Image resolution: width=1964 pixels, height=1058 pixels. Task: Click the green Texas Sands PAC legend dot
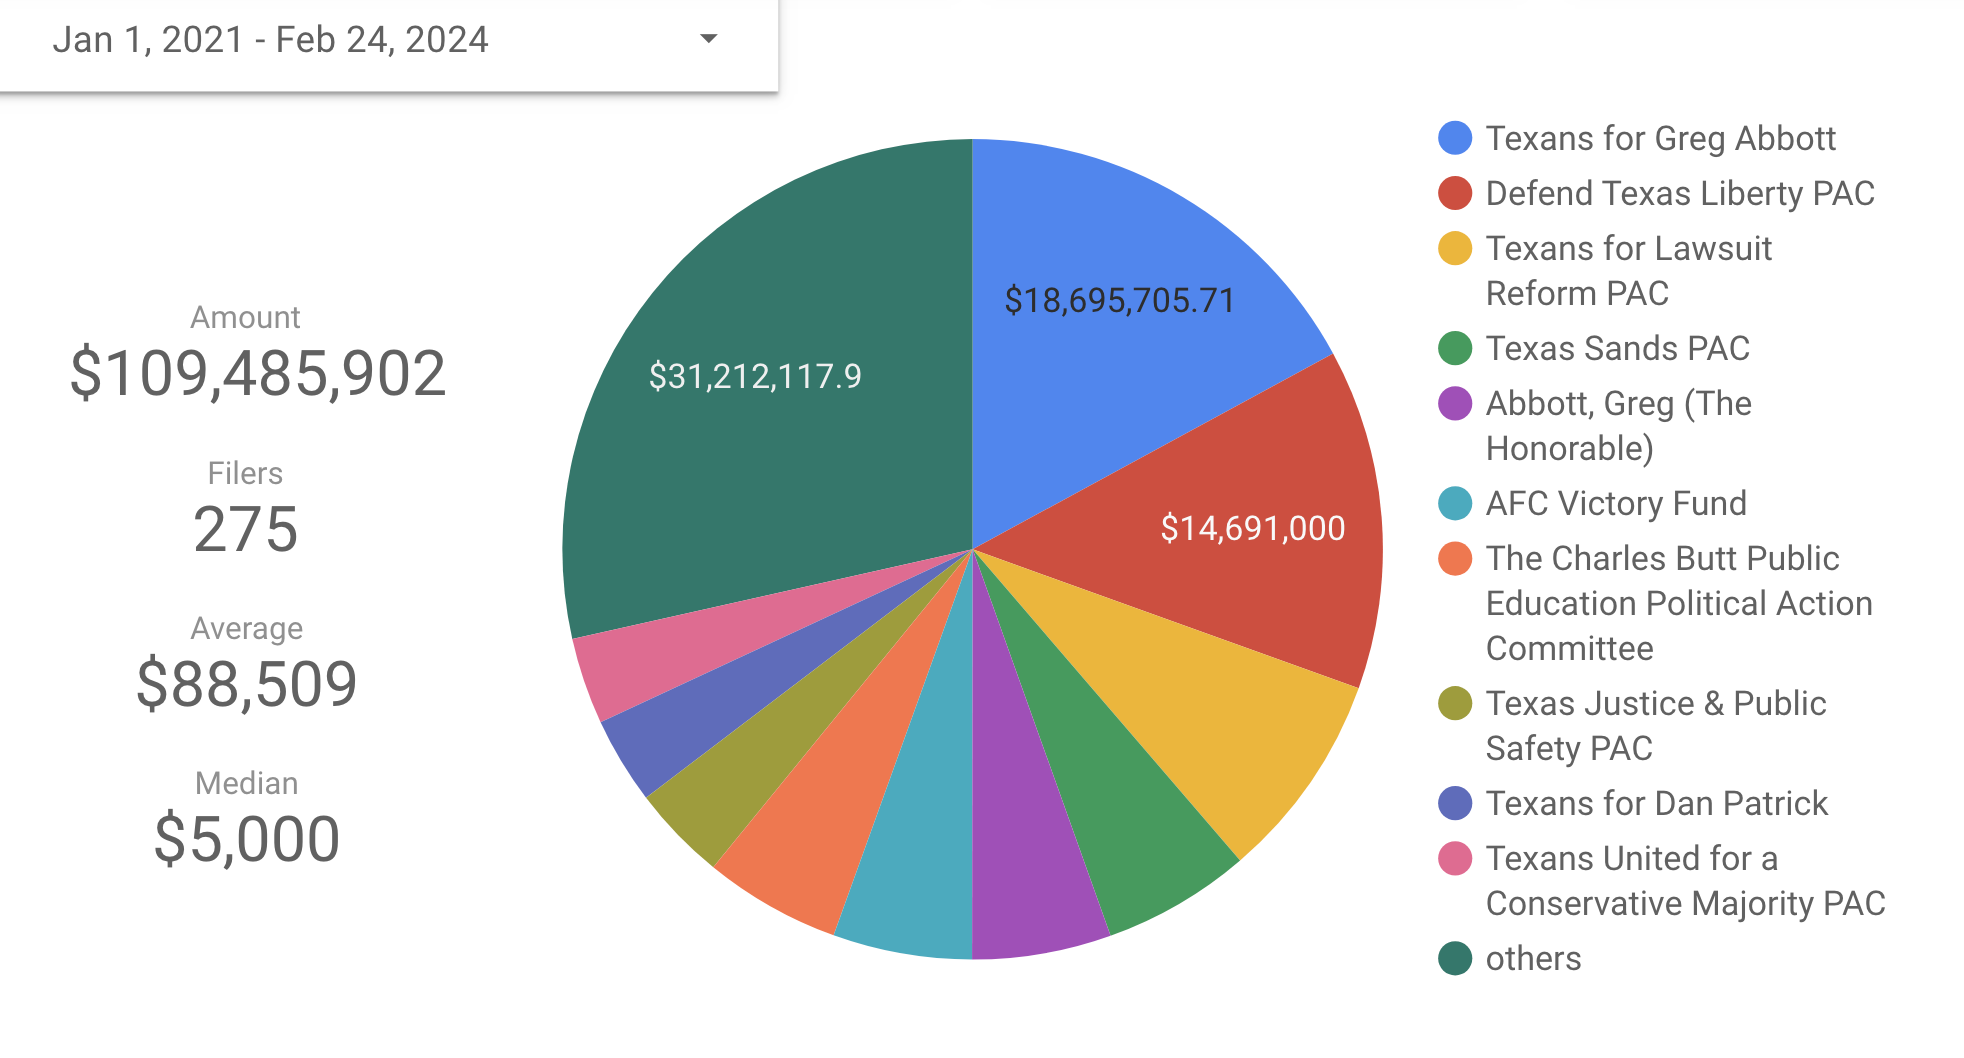click(1455, 348)
